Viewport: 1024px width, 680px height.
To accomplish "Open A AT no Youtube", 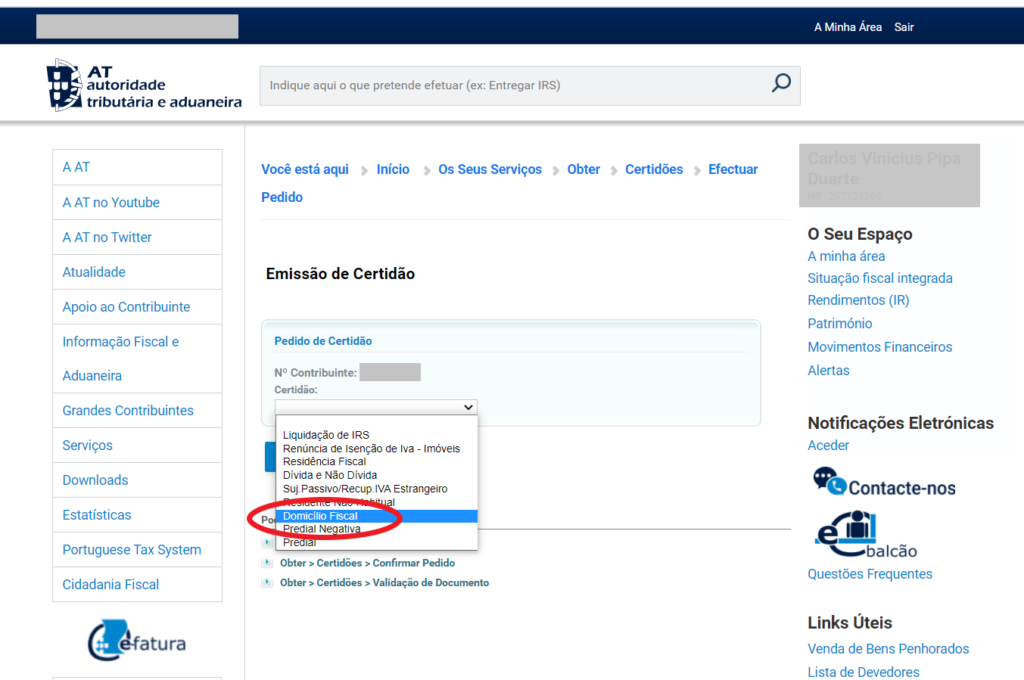I will (x=137, y=202).
